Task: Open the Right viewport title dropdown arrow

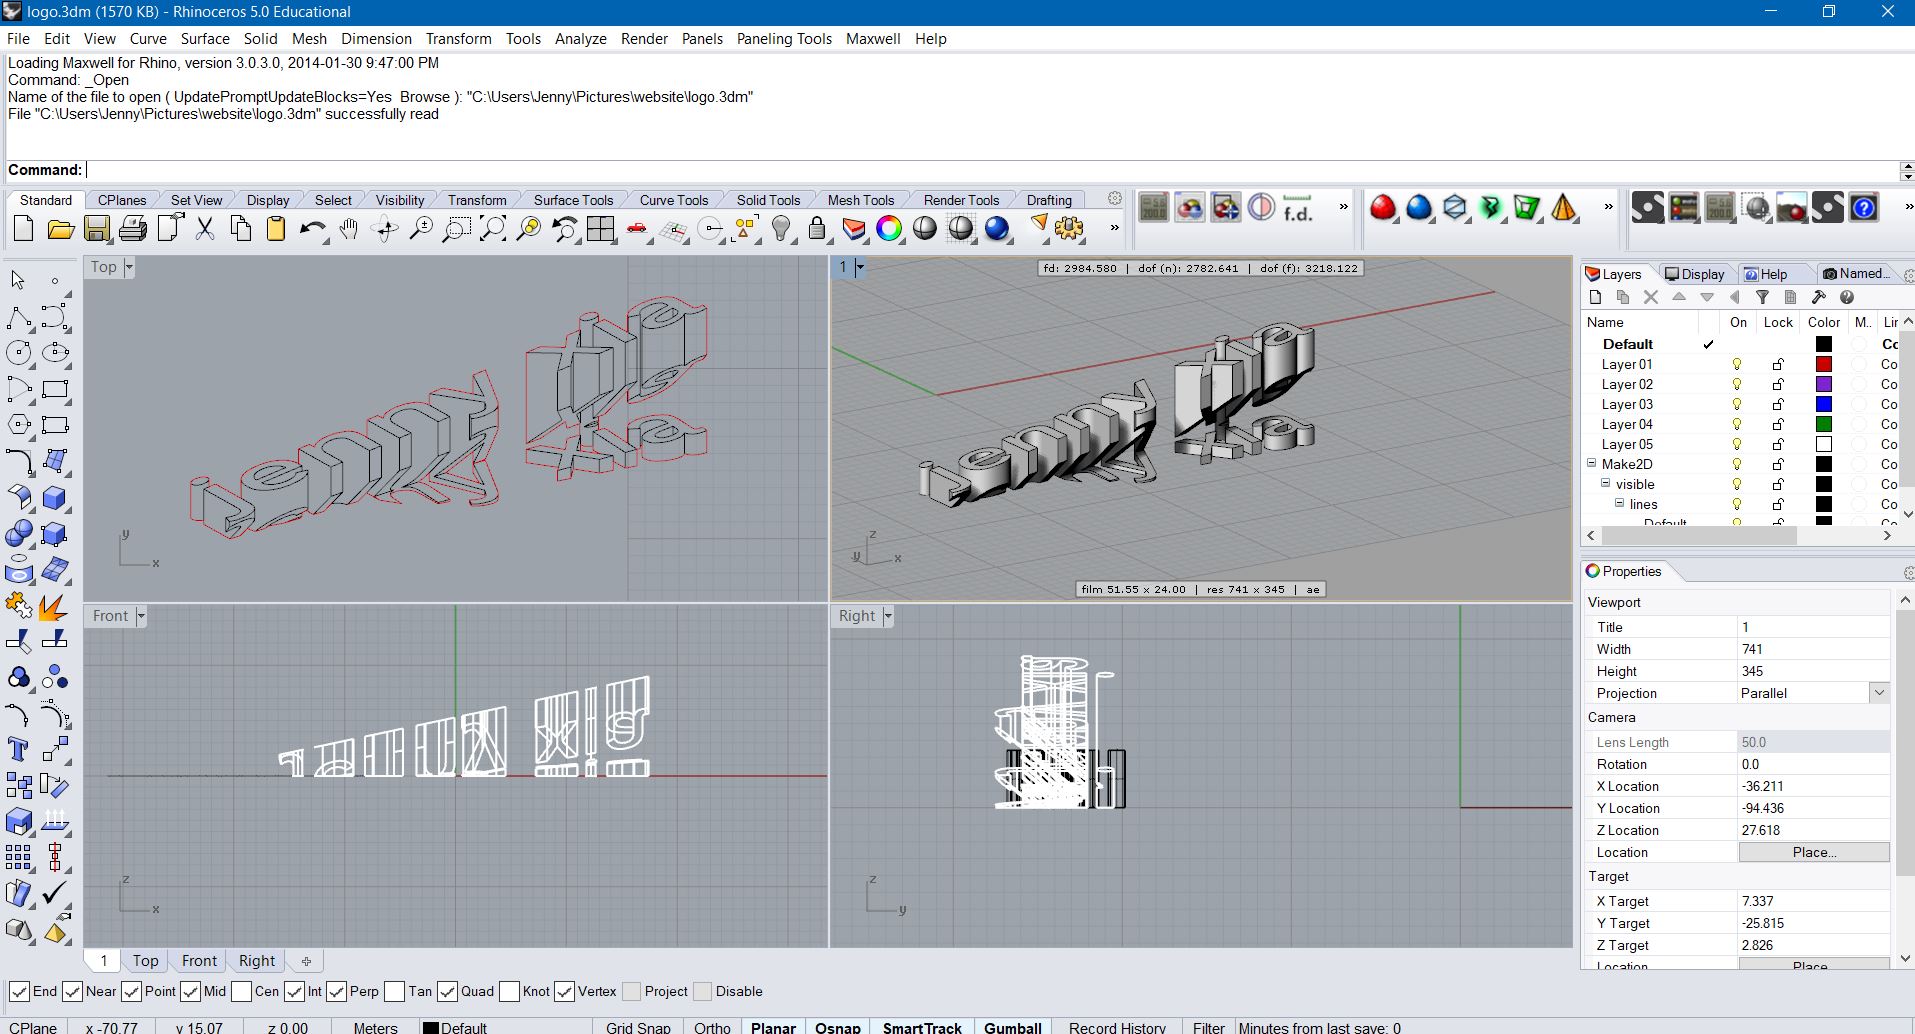Action: coord(887,616)
